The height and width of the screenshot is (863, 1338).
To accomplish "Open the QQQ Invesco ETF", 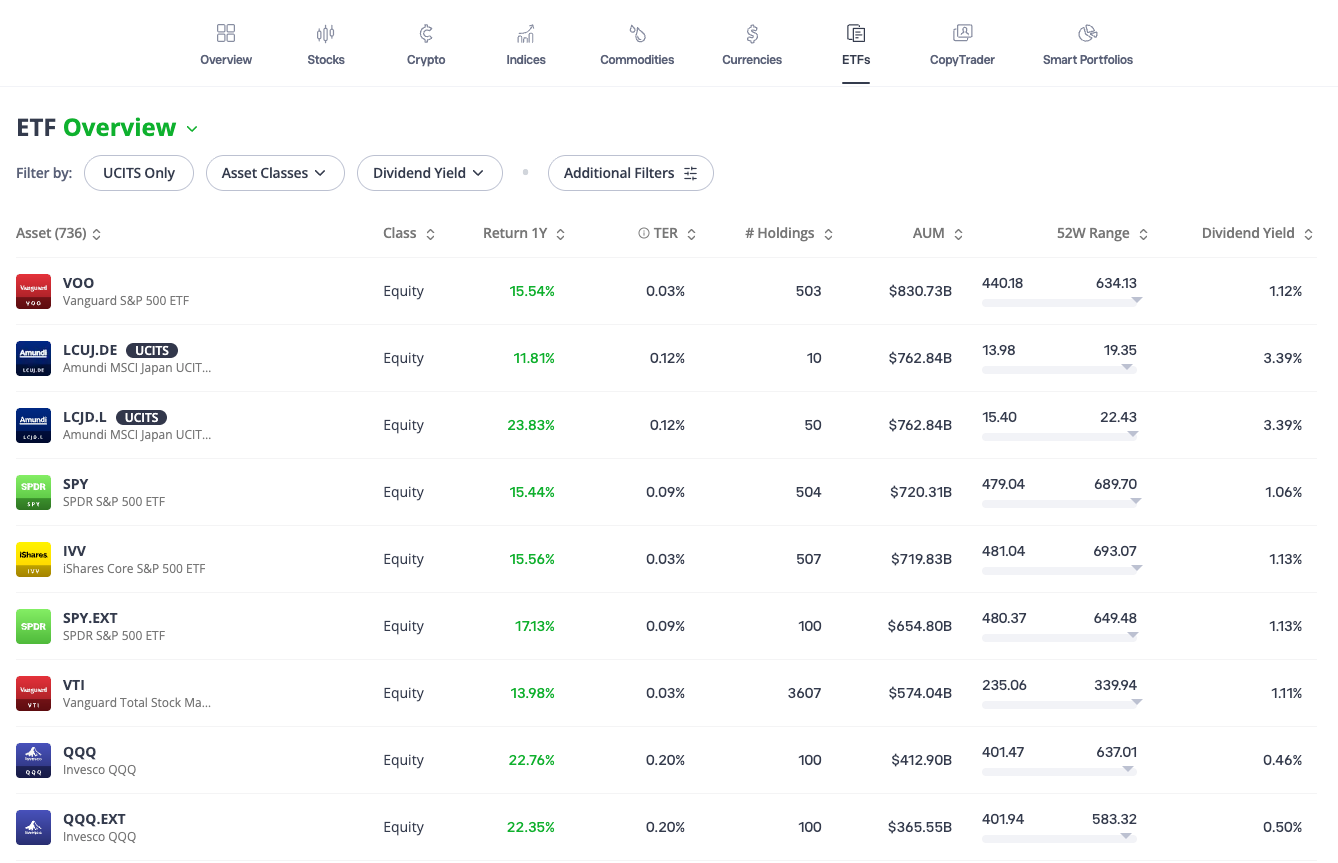I will 80,752.
